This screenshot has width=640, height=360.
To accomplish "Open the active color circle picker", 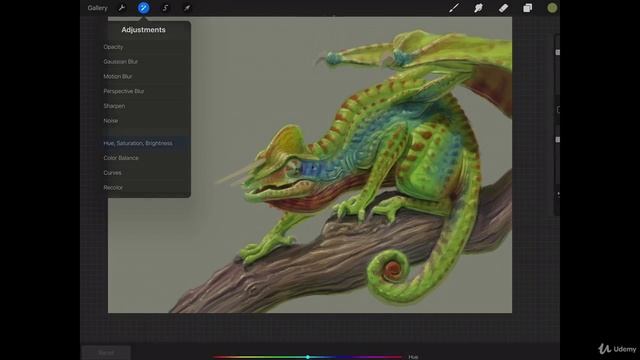I will [x=552, y=8].
